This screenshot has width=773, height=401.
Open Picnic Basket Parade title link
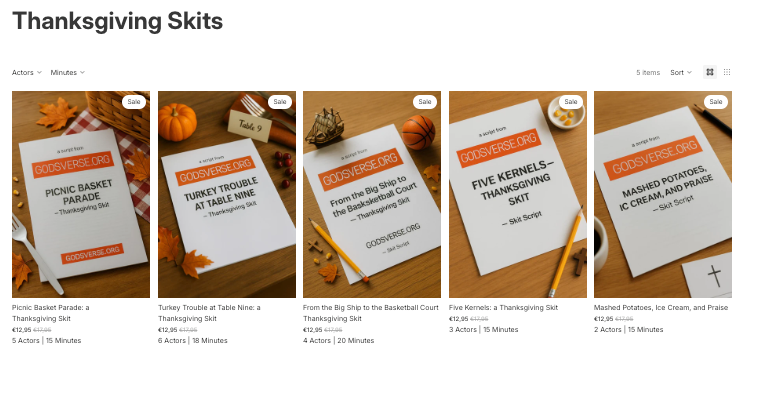coord(51,313)
